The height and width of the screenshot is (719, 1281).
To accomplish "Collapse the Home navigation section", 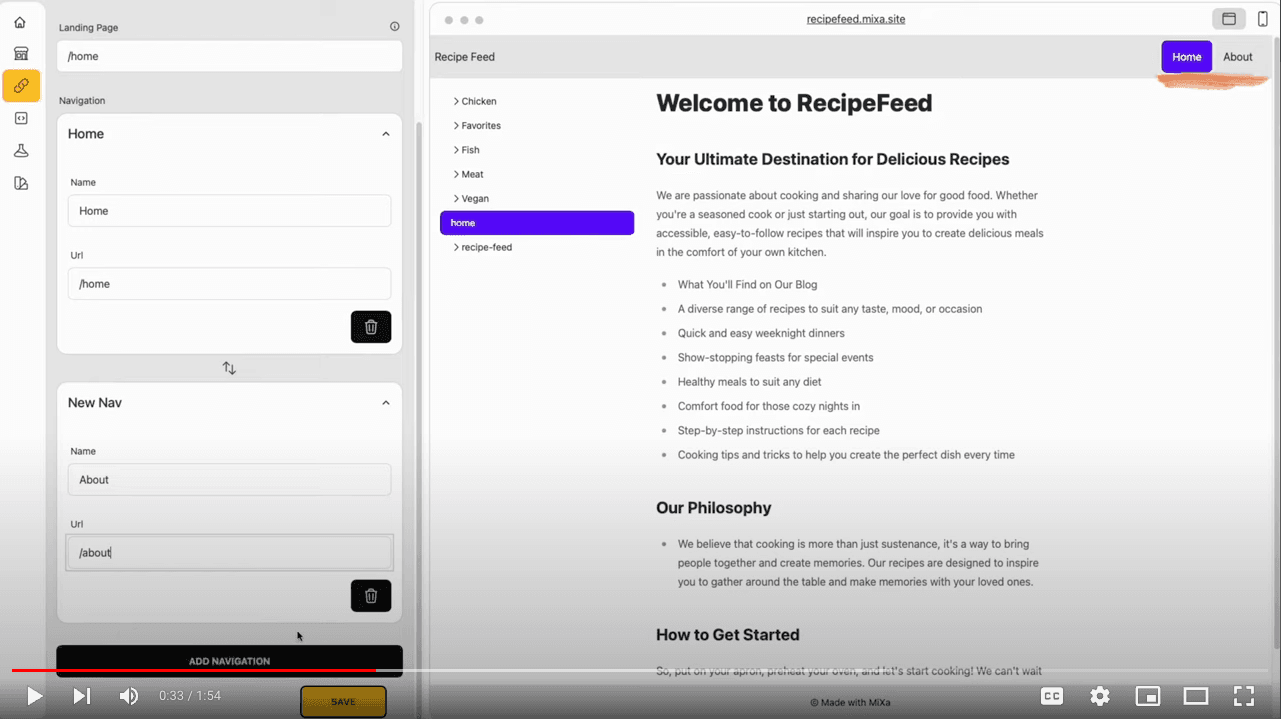I will [385, 133].
